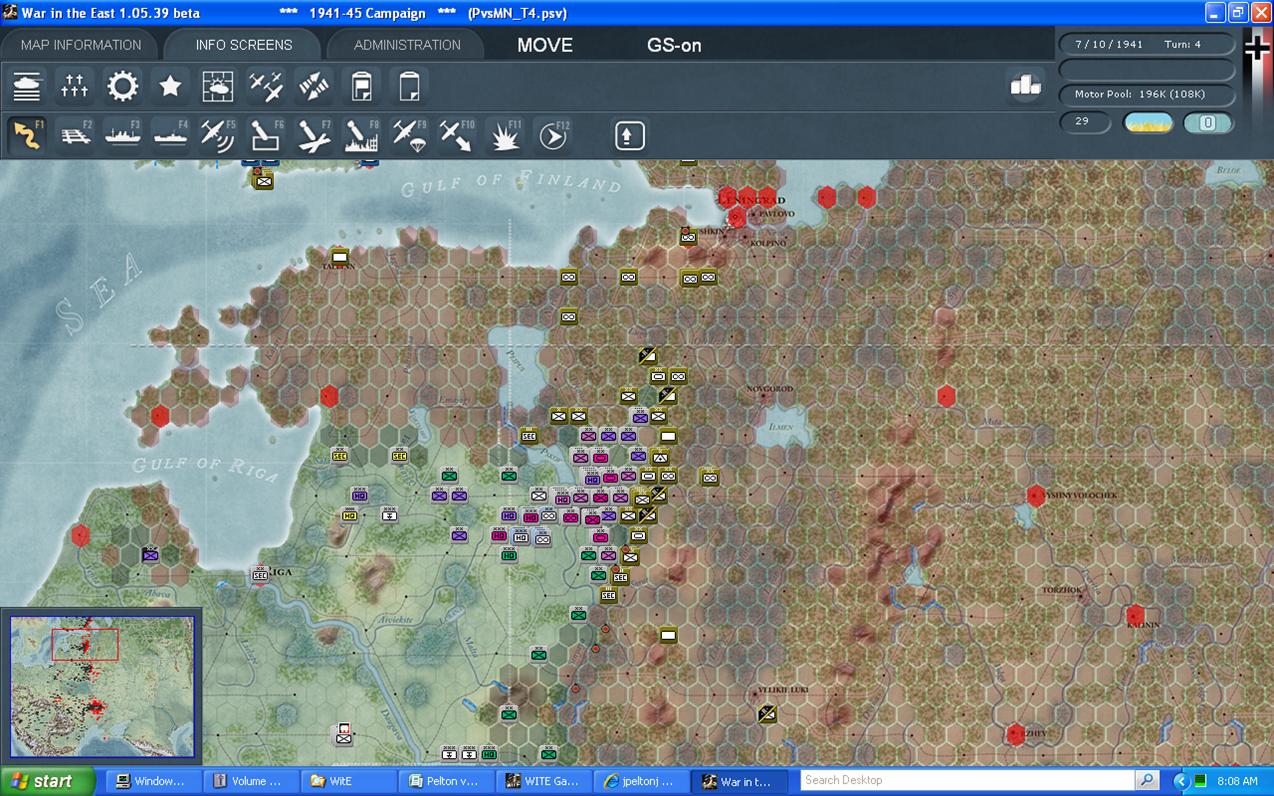Switch to the Pelton v... taskbar window
The height and width of the screenshot is (796, 1274).
coord(446,781)
